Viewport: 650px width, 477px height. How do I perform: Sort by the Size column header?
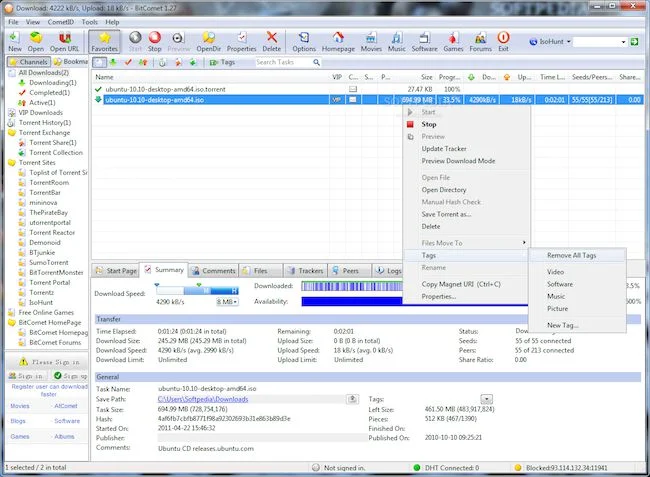click(427, 77)
